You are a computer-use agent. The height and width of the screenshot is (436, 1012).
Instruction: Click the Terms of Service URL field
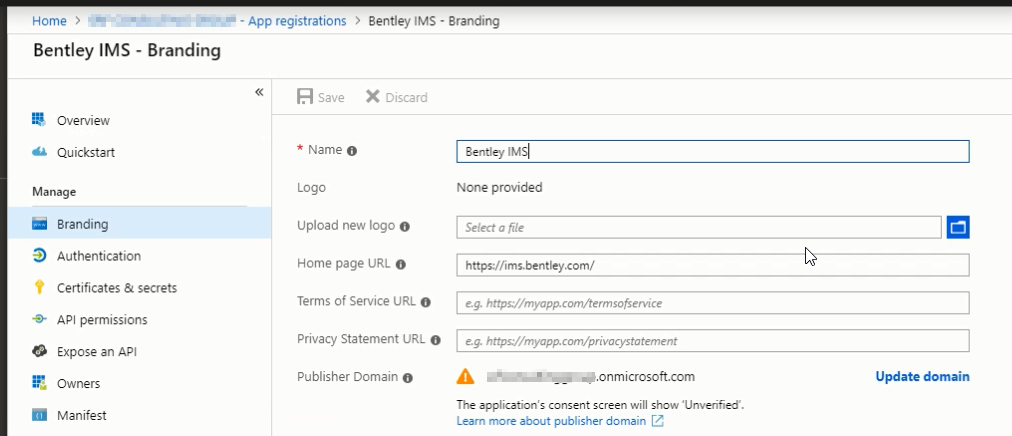712,303
